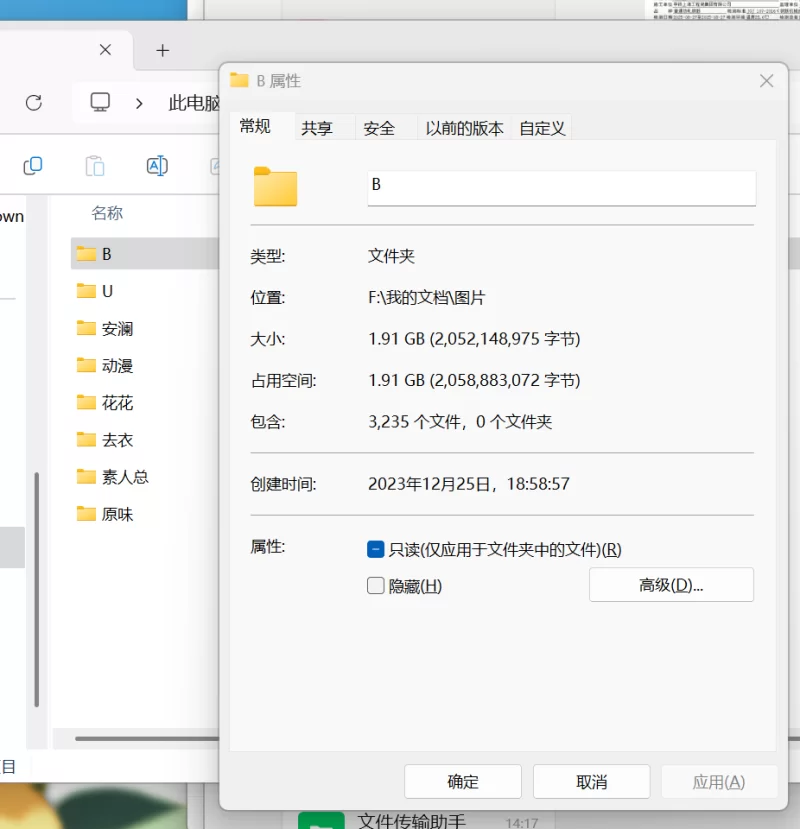This screenshot has width=800, height=829.
Task: Expand the breadcrumb chevron after This PC icon
Action: (x=139, y=102)
